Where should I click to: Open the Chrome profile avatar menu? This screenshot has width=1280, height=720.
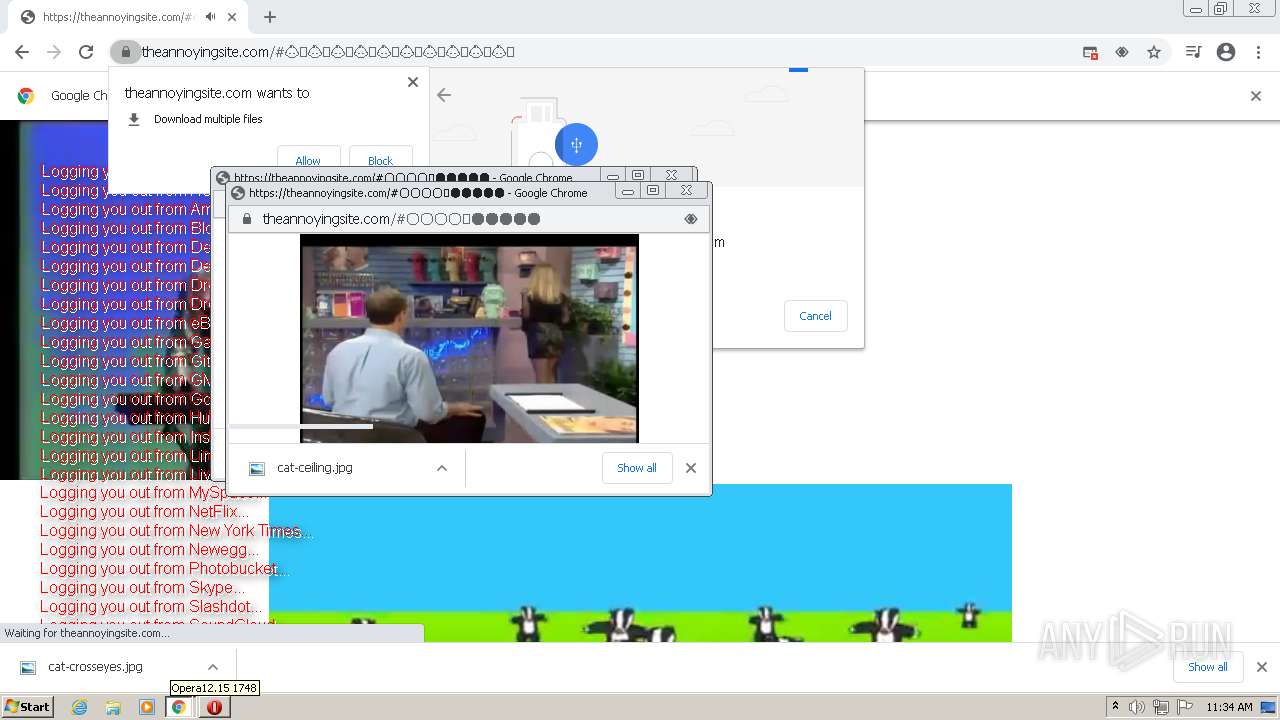pyautogui.click(x=1226, y=52)
